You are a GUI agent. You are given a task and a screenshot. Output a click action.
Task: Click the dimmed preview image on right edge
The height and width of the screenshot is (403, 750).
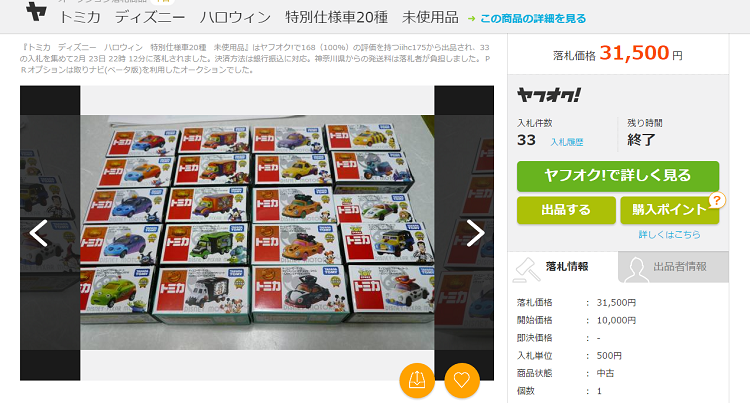(x=464, y=232)
